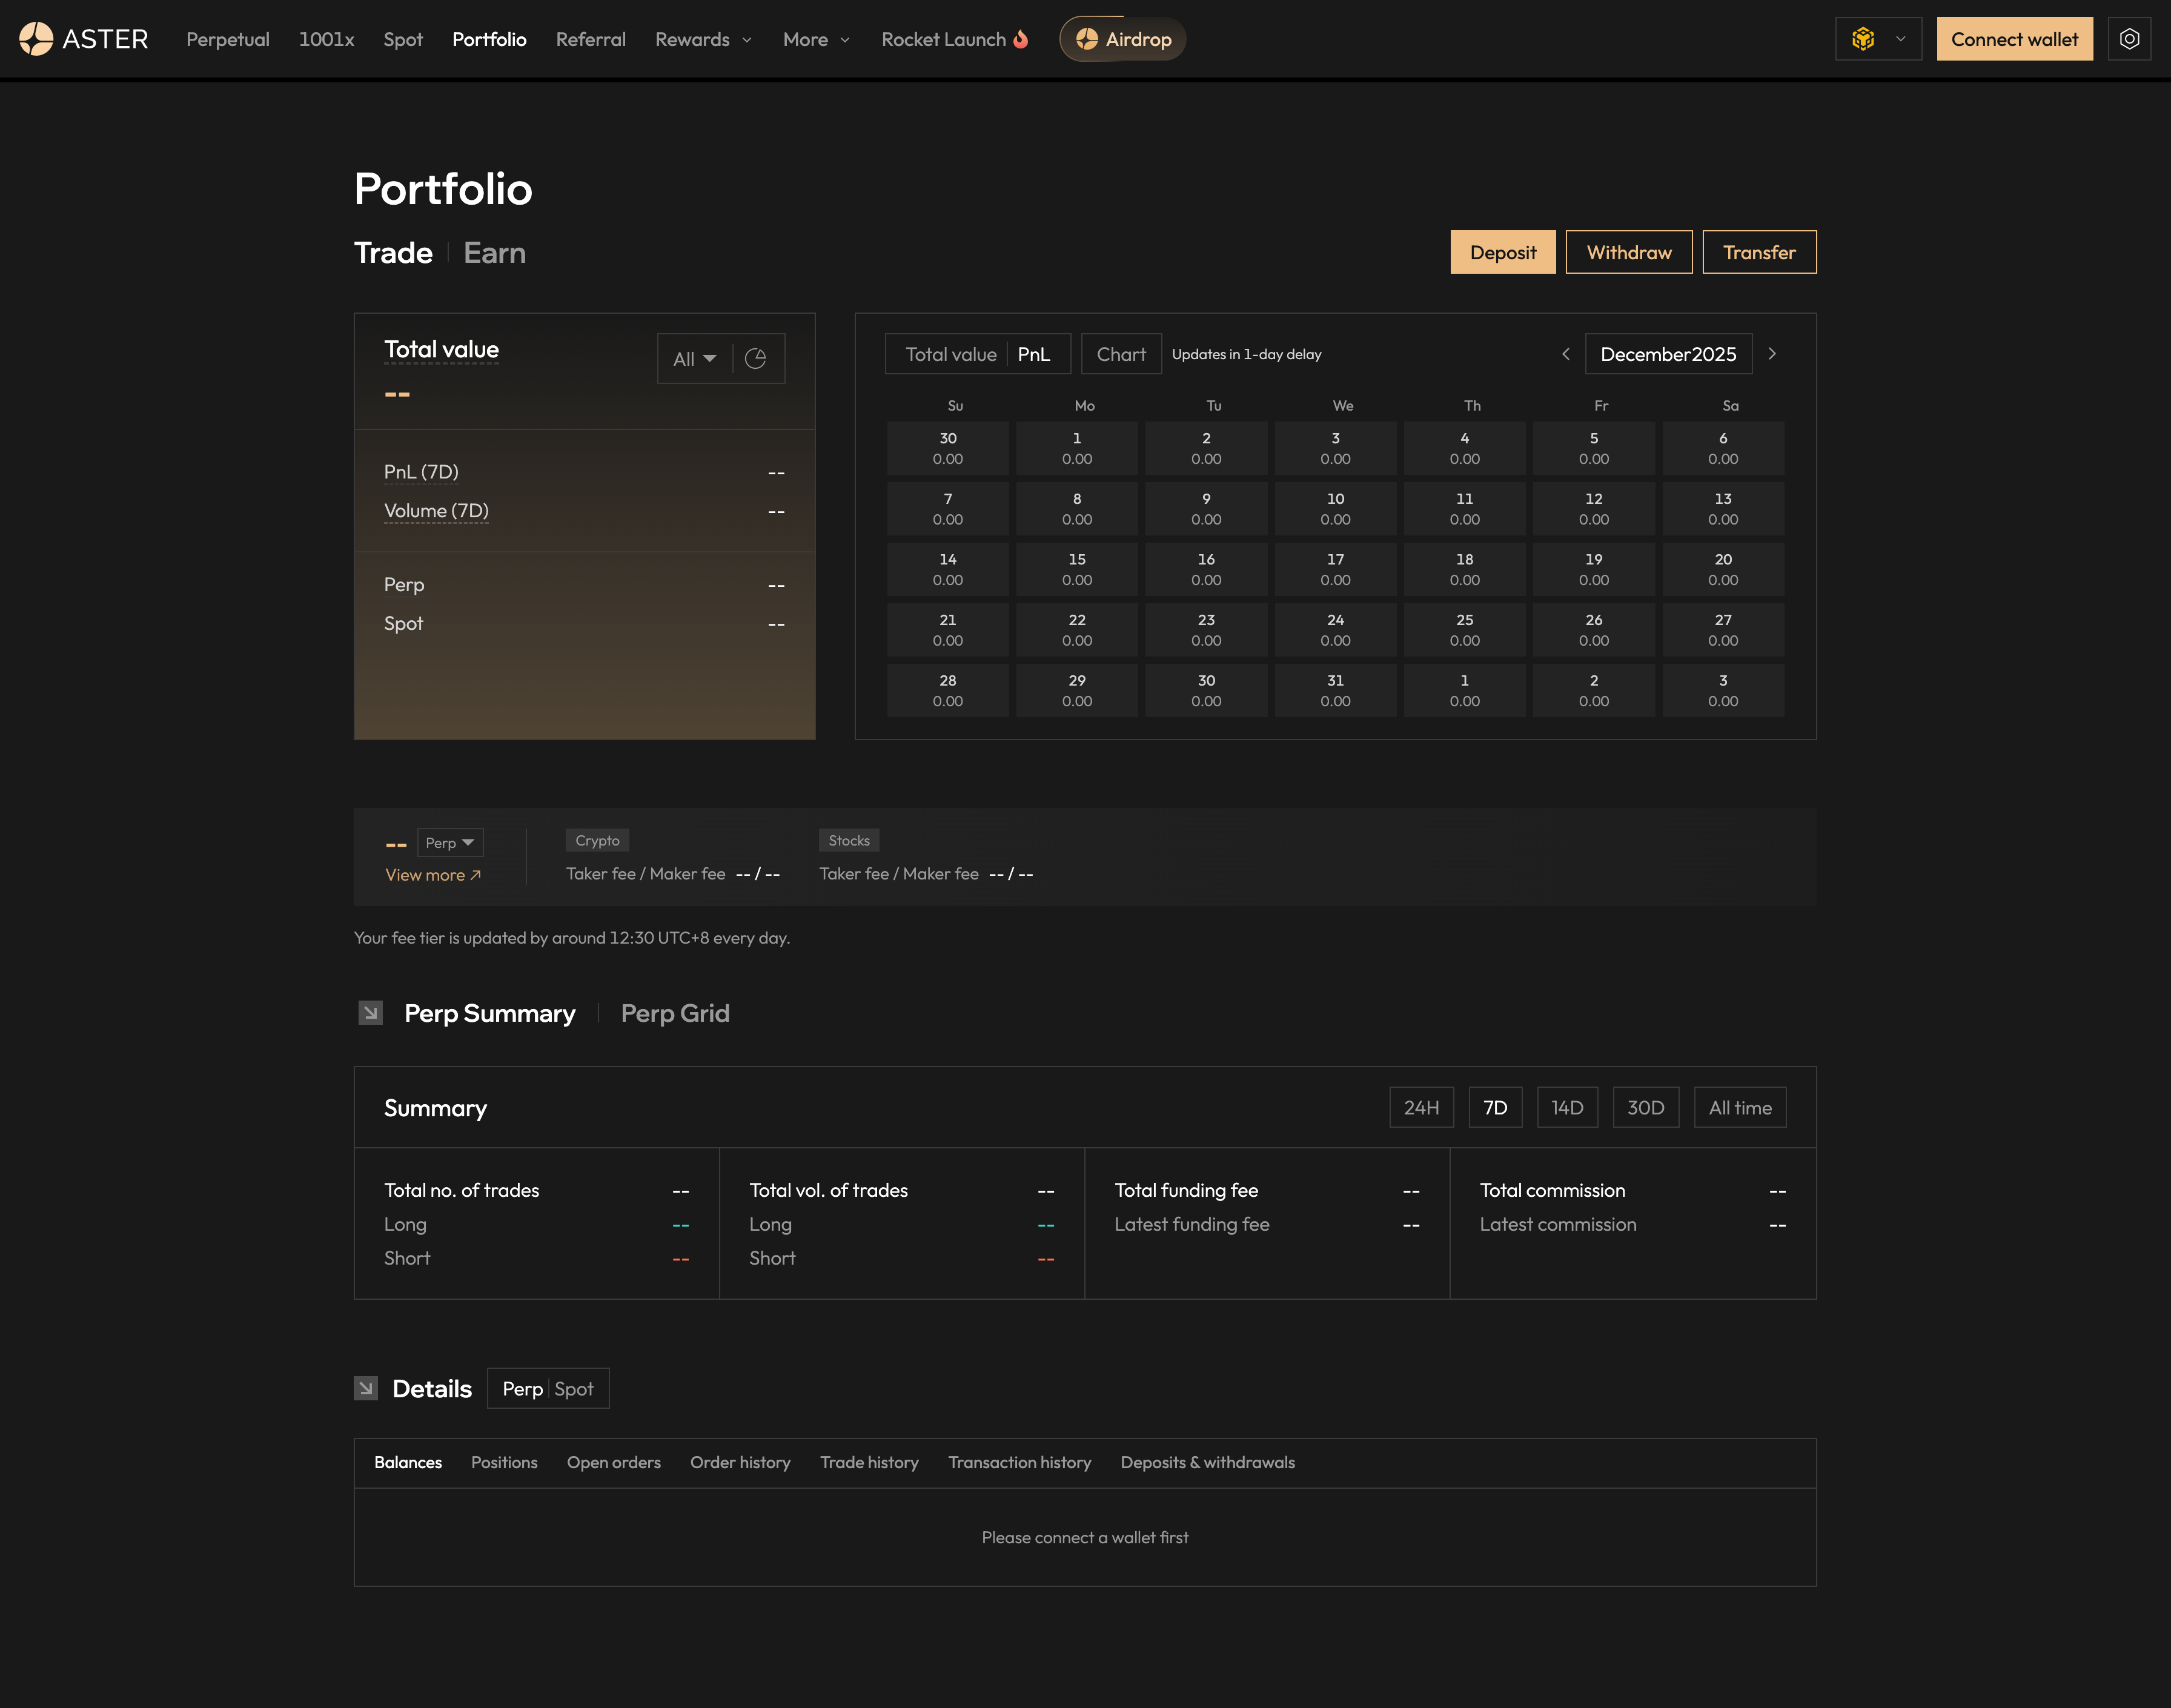The height and width of the screenshot is (1708, 2171).
Task: Expand the All filter dropdown
Action: [x=694, y=359]
